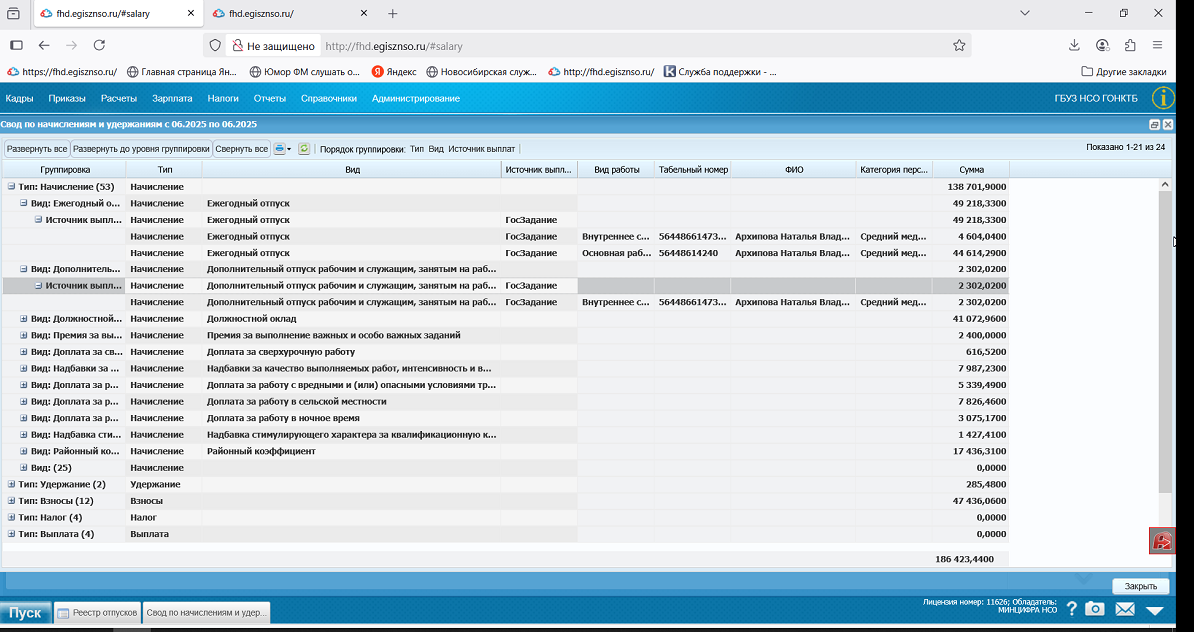Open the Администрирование menu
The width and height of the screenshot is (1194, 632).
click(x=416, y=98)
